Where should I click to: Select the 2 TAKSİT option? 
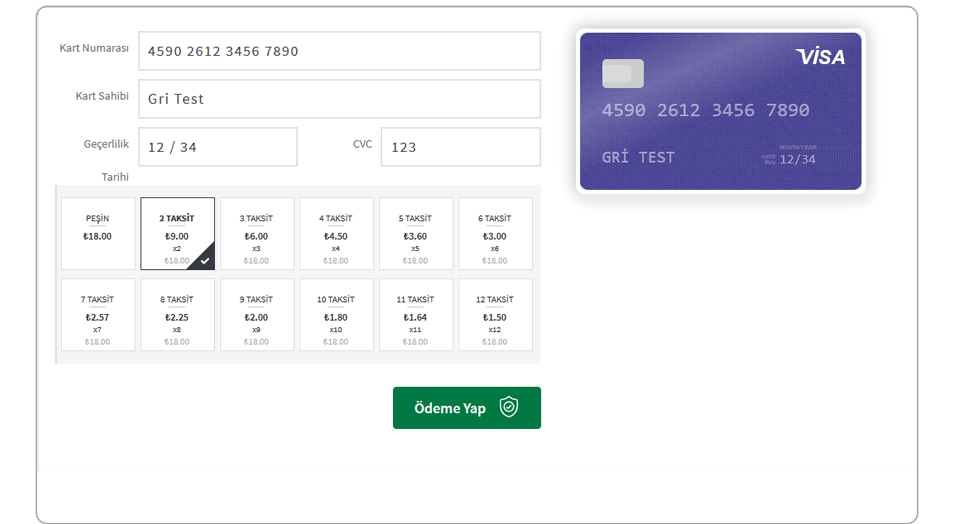tap(177, 233)
